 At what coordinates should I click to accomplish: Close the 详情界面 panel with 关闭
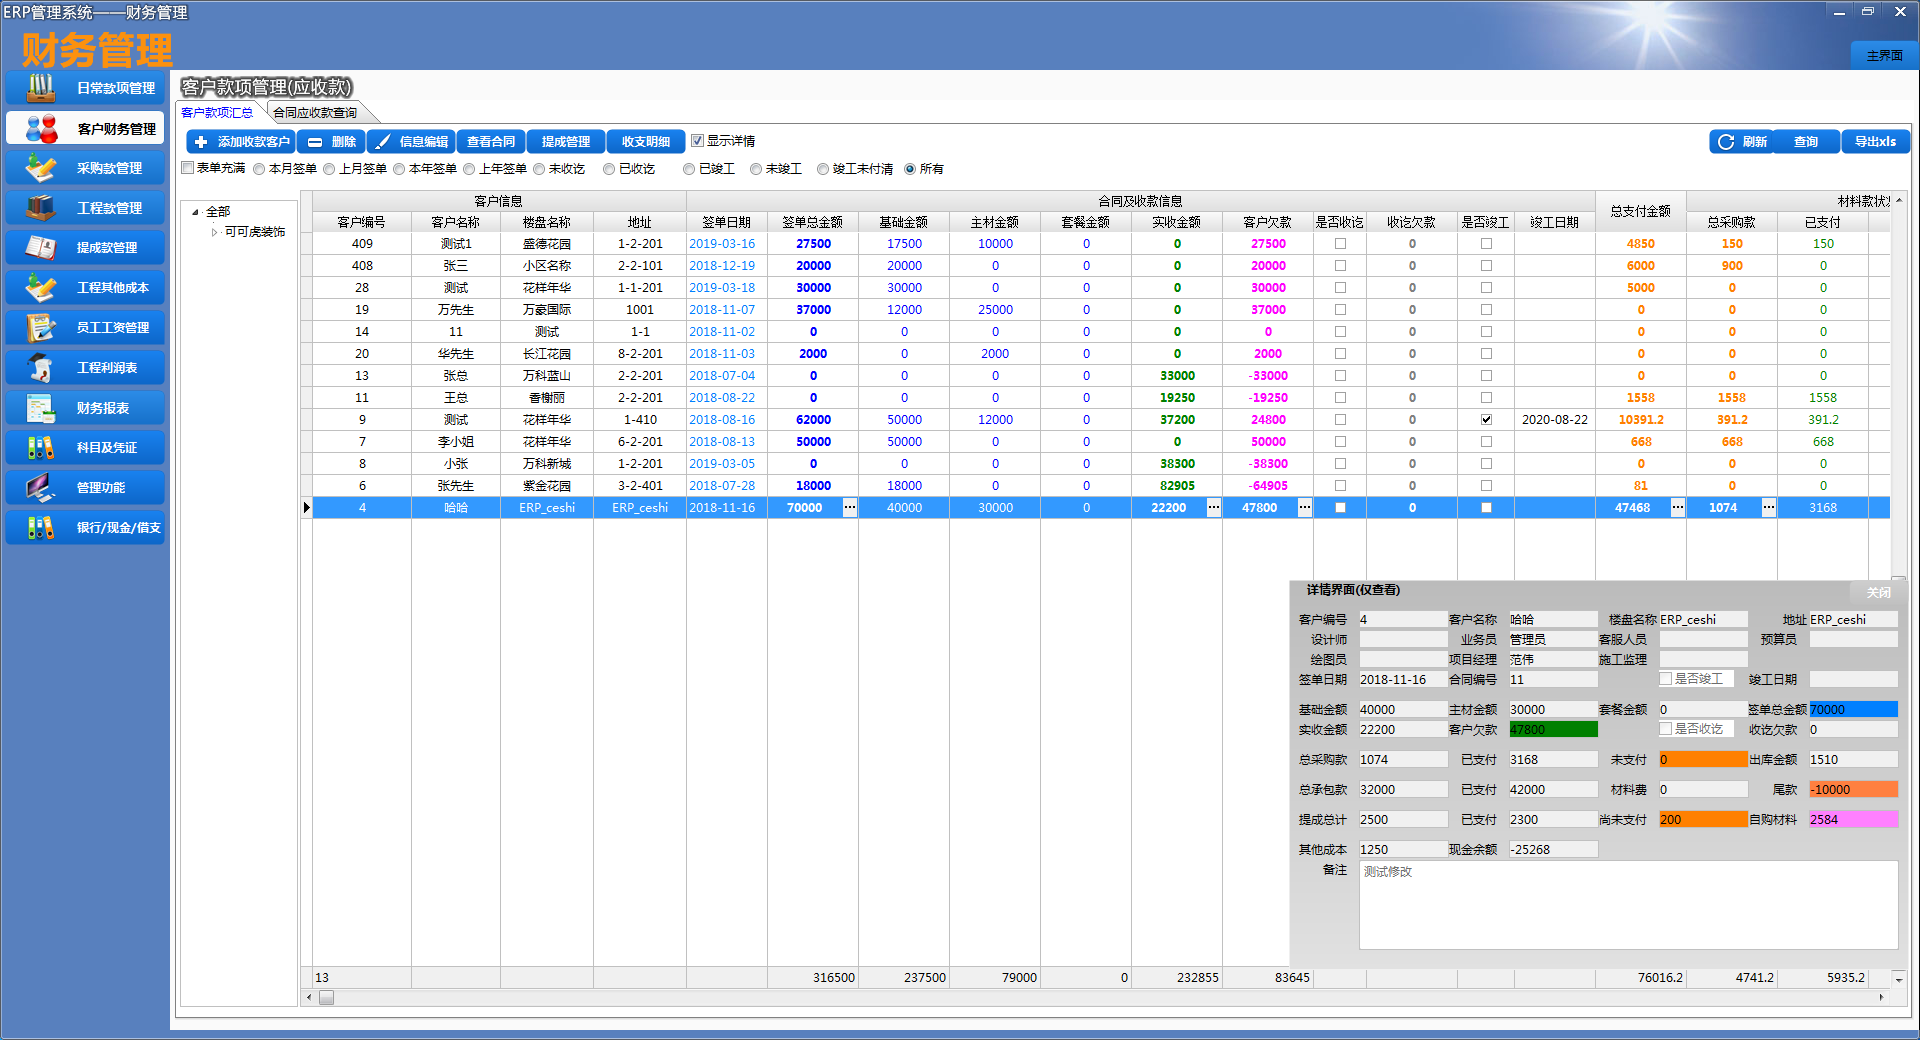click(x=1878, y=592)
